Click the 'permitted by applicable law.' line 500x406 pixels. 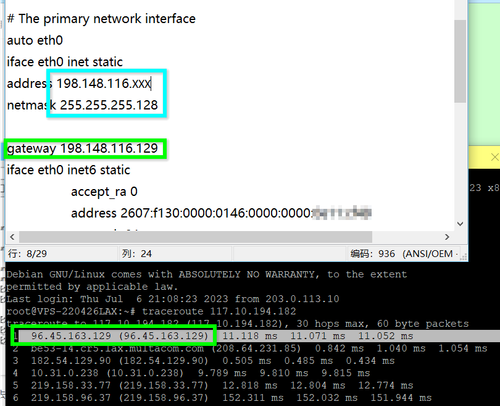point(92,287)
